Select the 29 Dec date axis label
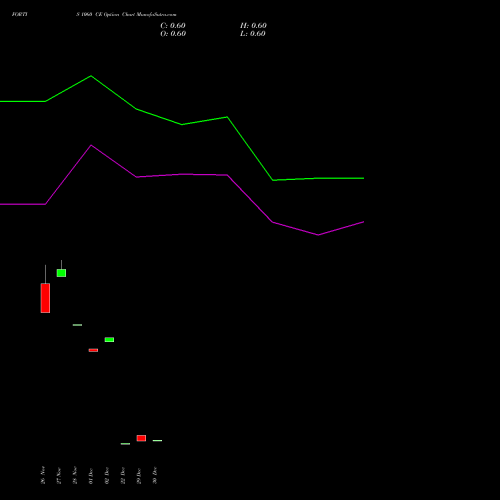This screenshot has width=500, height=500. point(139,475)
